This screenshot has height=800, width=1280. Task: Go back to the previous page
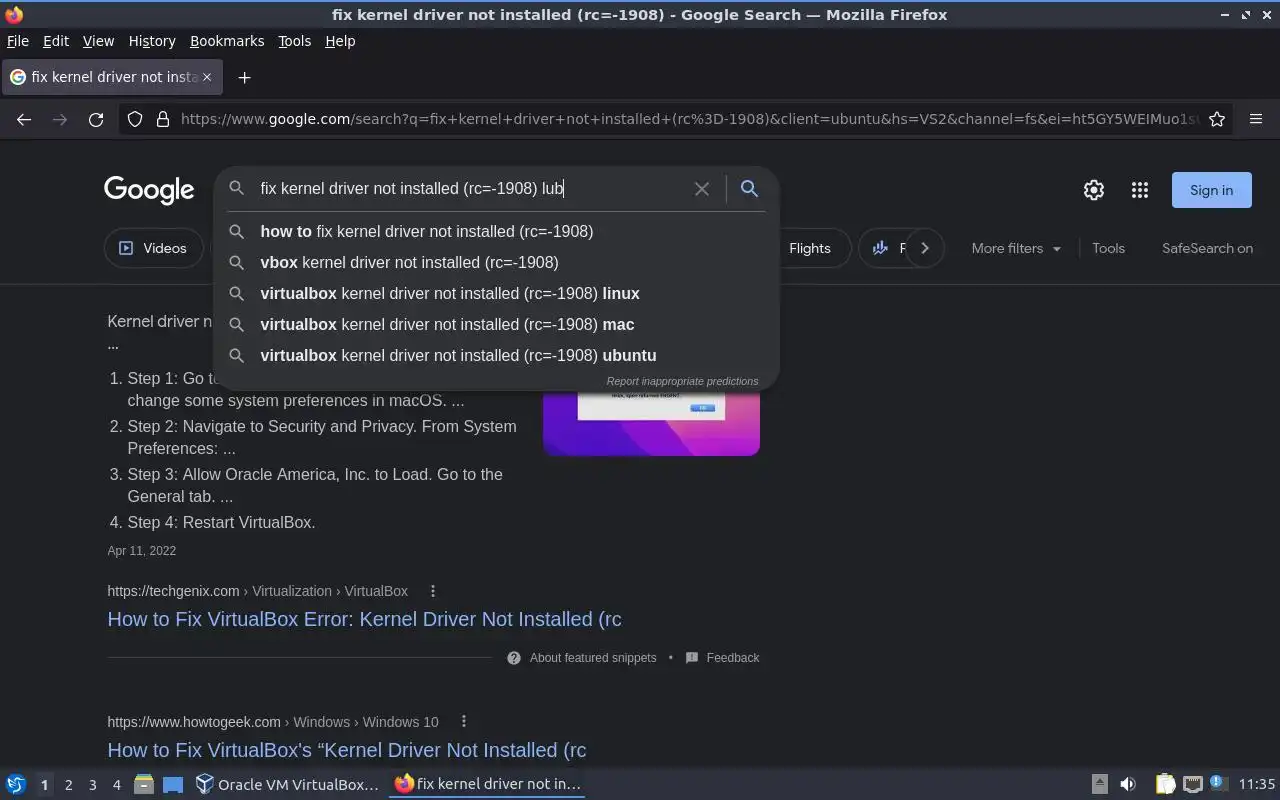(x=24, y=119)
